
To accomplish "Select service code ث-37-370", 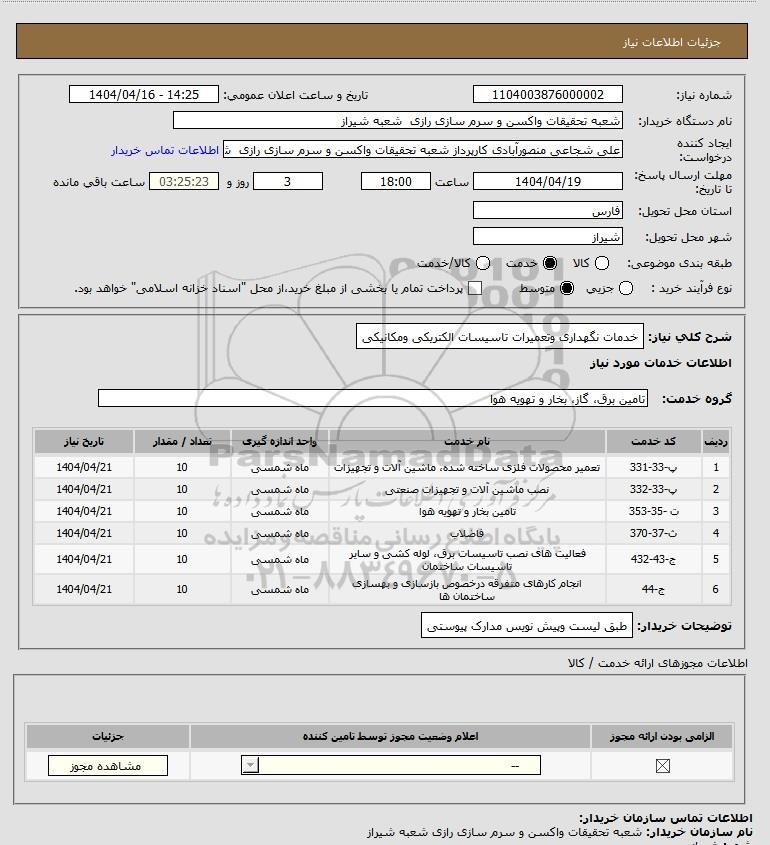I will (653, 533).
